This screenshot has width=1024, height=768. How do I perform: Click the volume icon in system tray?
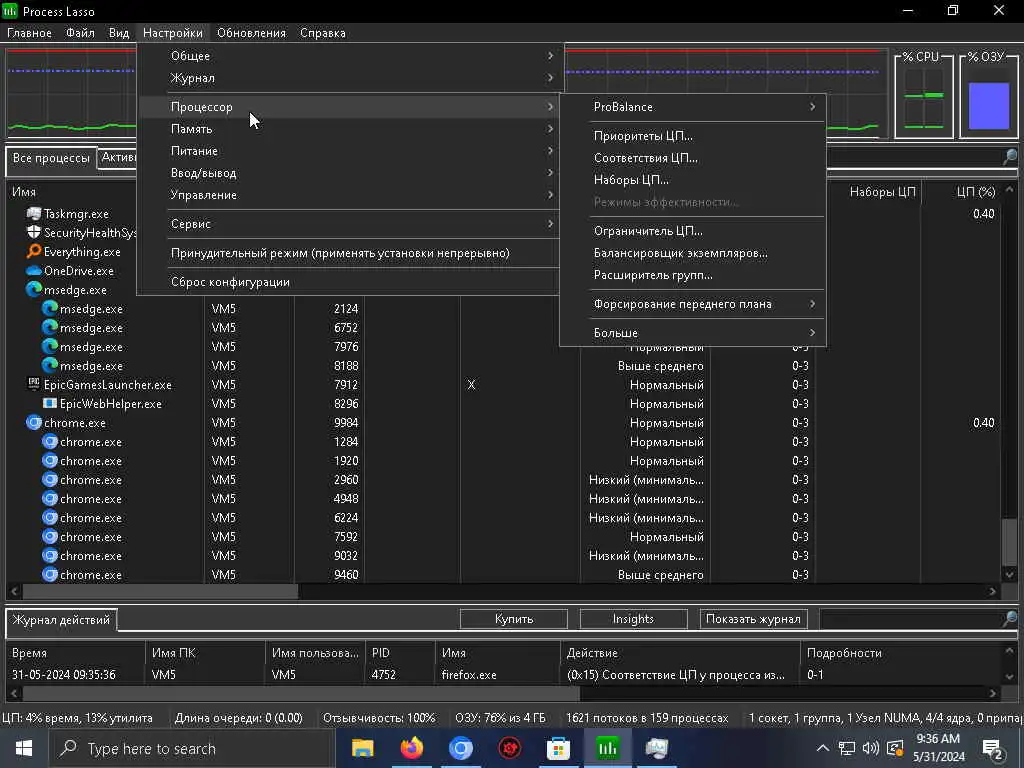pos(870,748)
